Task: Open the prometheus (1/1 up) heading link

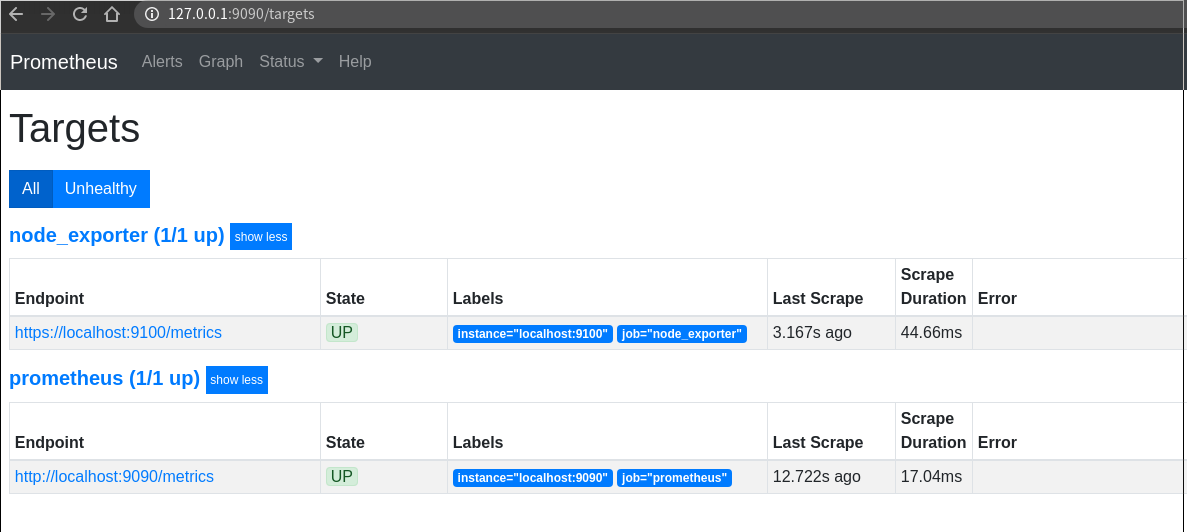Action: (104, 379)
